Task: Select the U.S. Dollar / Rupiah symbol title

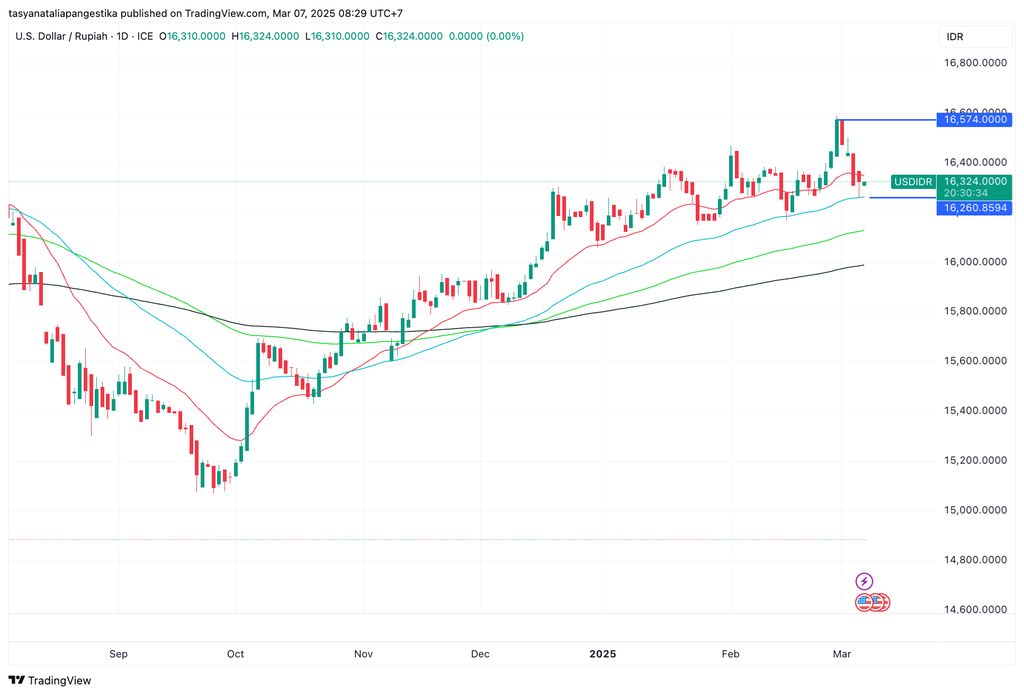Action: (x=61, y=37)
